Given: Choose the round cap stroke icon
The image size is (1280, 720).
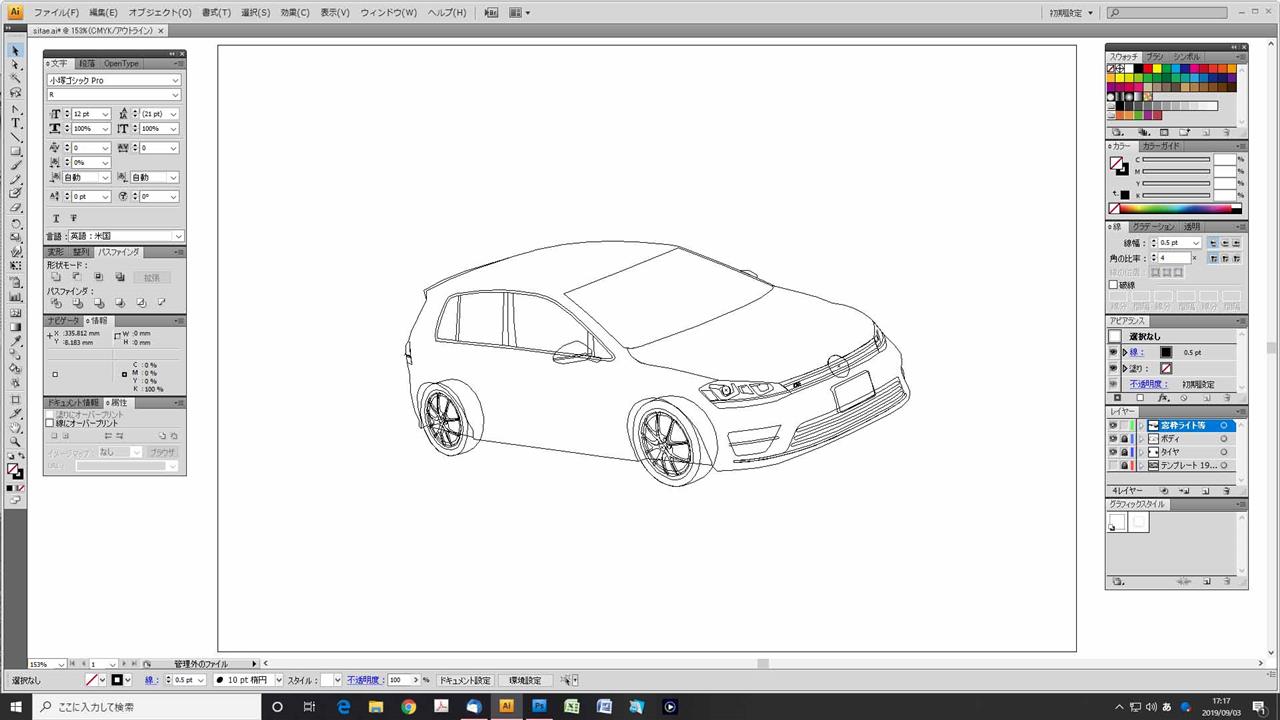Looking at the screenshot, I should (x=1225, y=243).
